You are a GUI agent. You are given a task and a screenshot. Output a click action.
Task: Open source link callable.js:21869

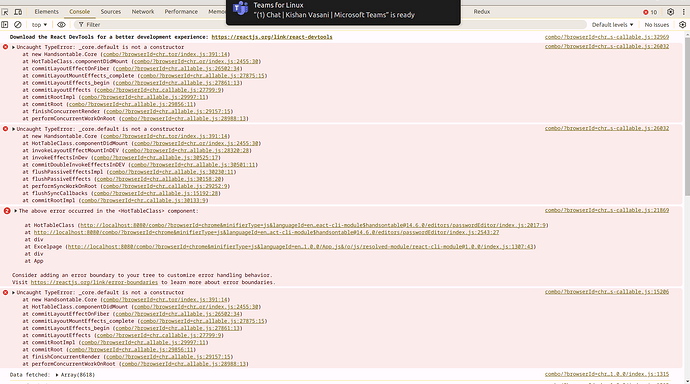click(x=606, y=210)
